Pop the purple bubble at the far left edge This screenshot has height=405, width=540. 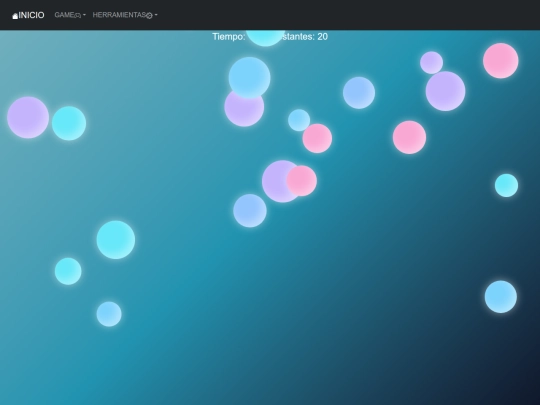coord(28,117)
